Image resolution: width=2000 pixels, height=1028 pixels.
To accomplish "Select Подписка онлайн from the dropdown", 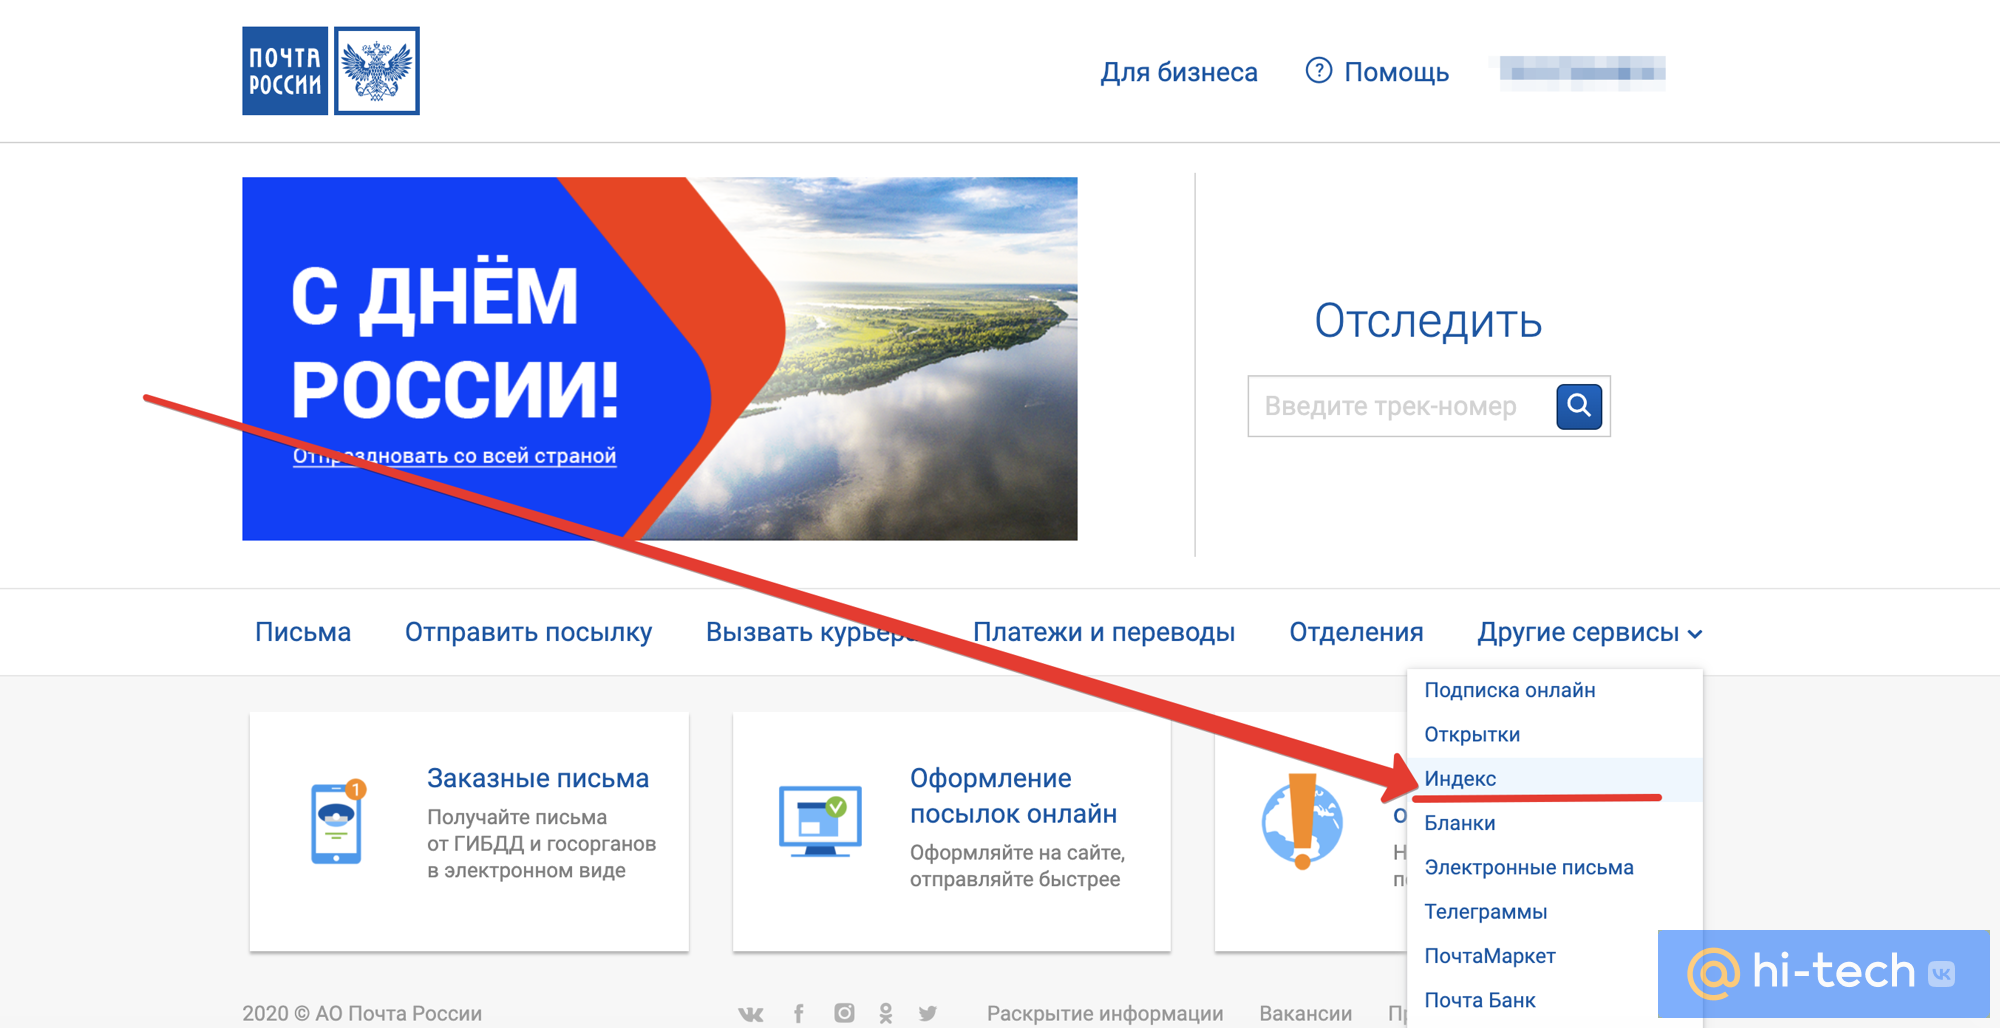I will (1554, 690).
